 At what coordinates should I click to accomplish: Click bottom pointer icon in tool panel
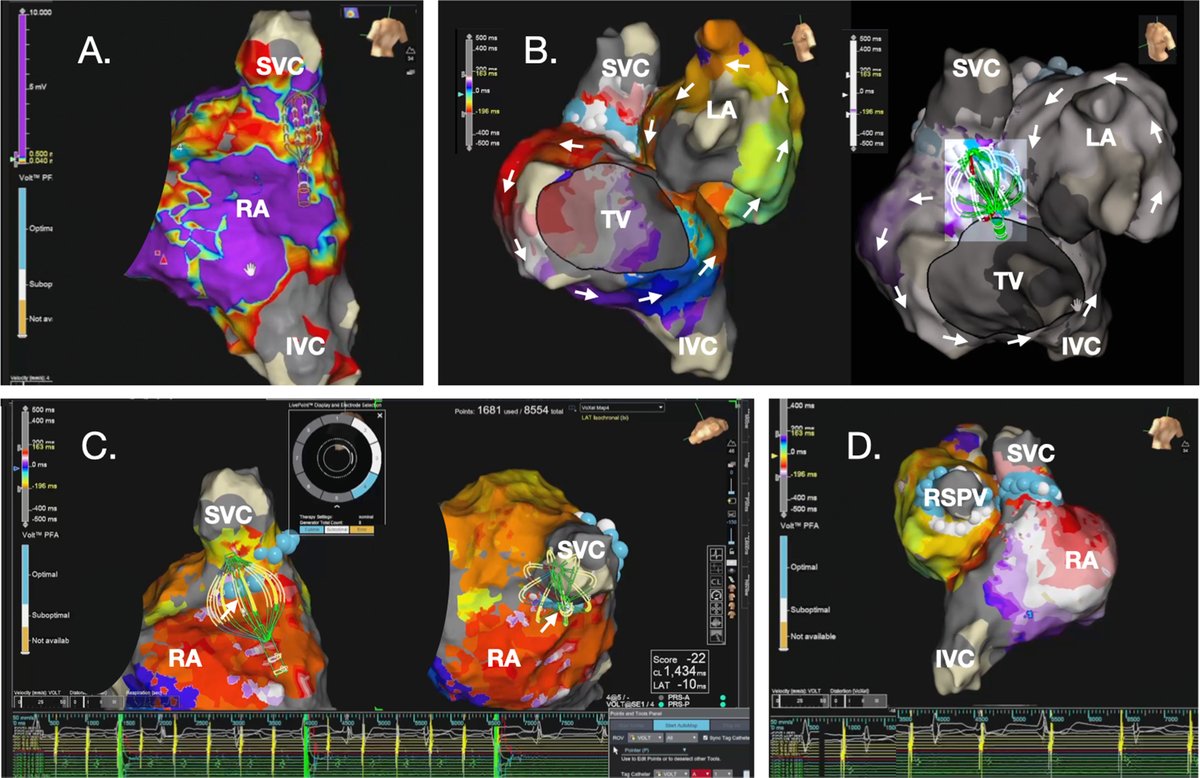pos(716,635)
